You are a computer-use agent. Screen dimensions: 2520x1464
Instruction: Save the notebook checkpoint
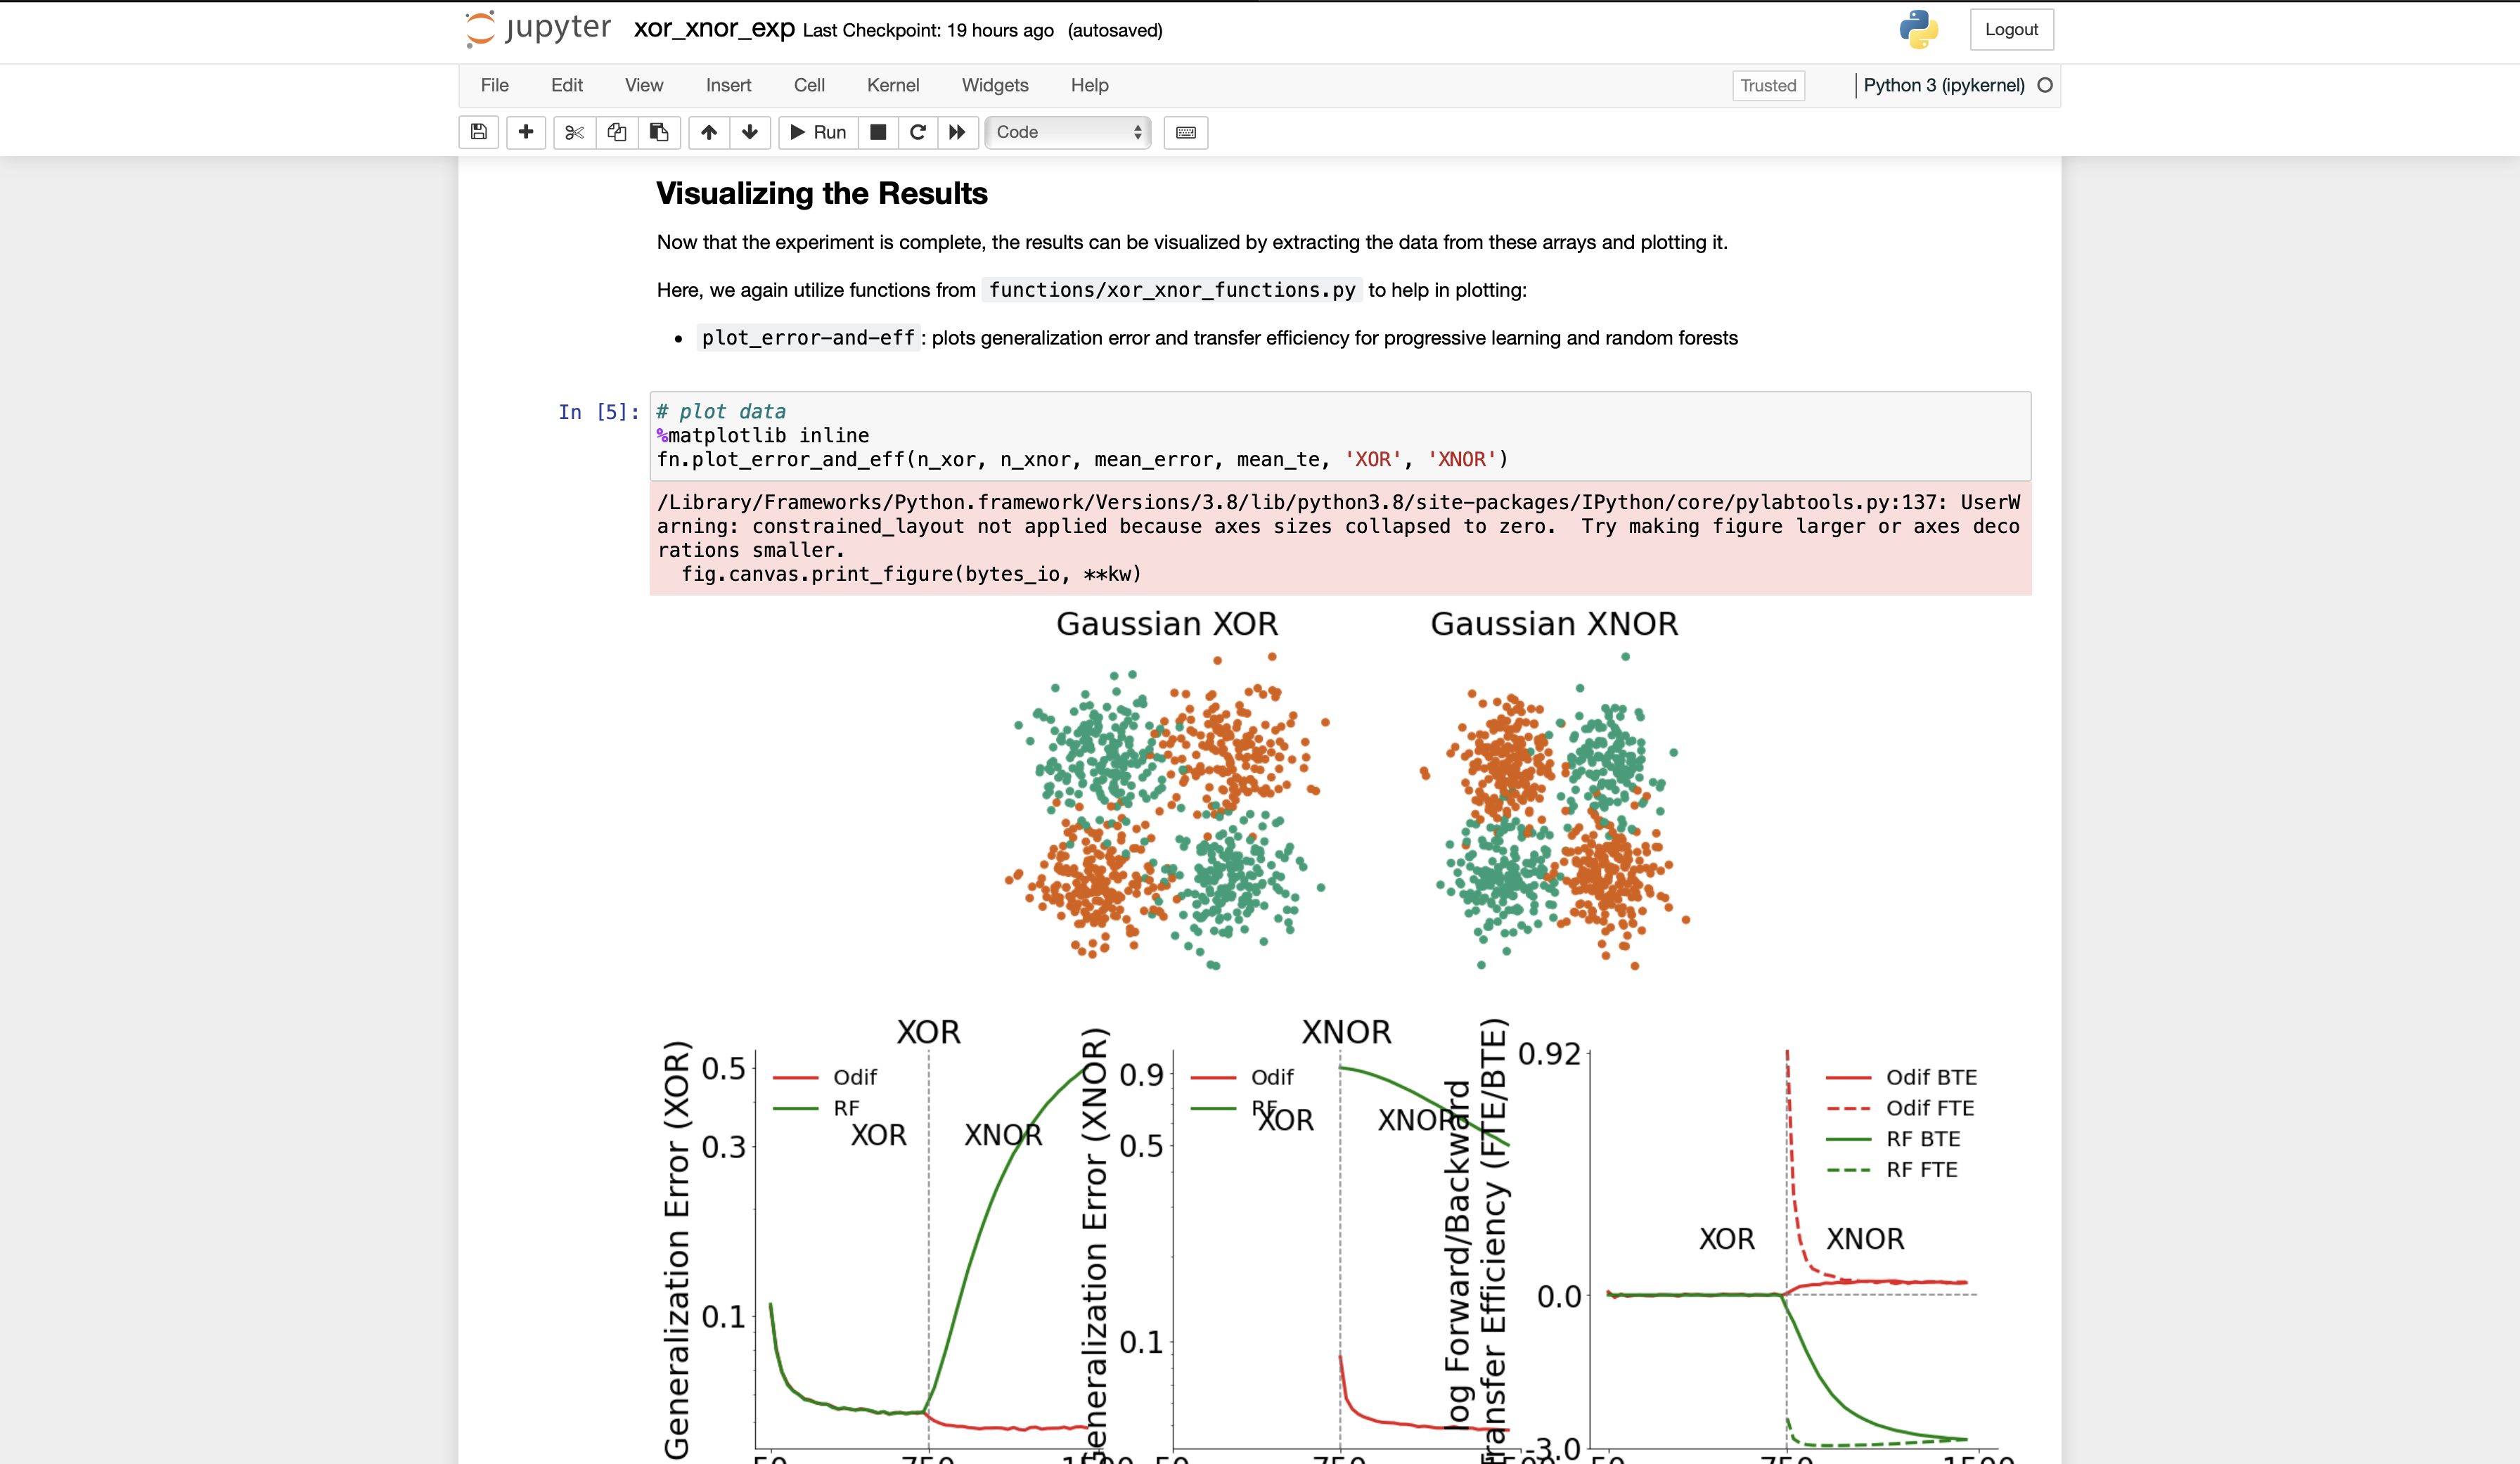click(x=478, y=132)
